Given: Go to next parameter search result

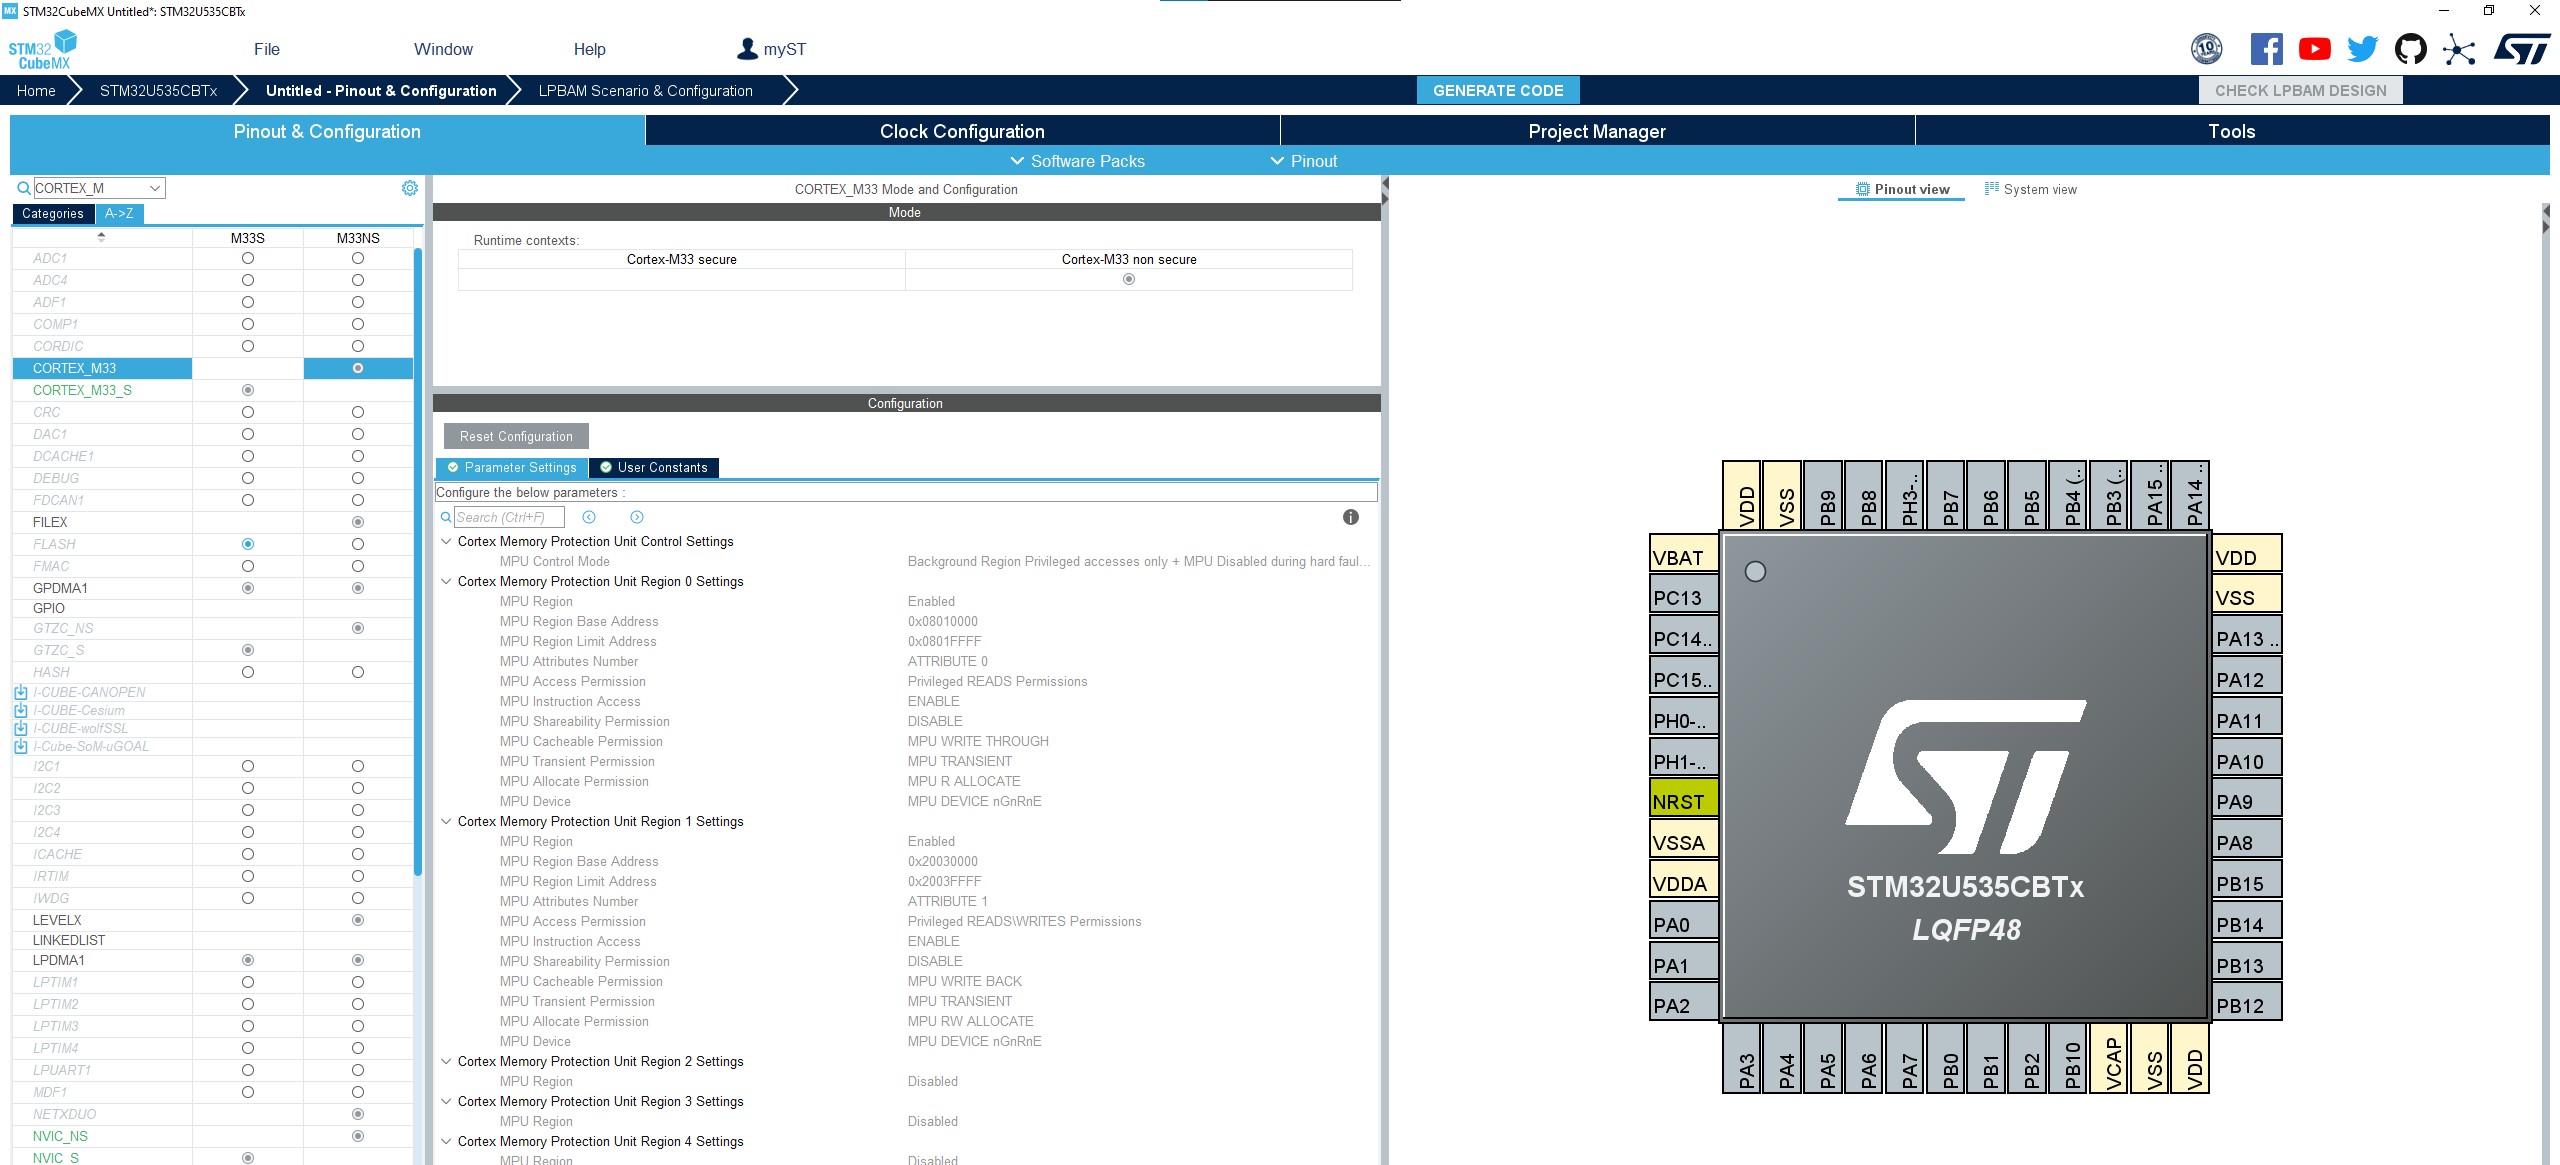Looking at the screenshot, I should click(637, 517).
